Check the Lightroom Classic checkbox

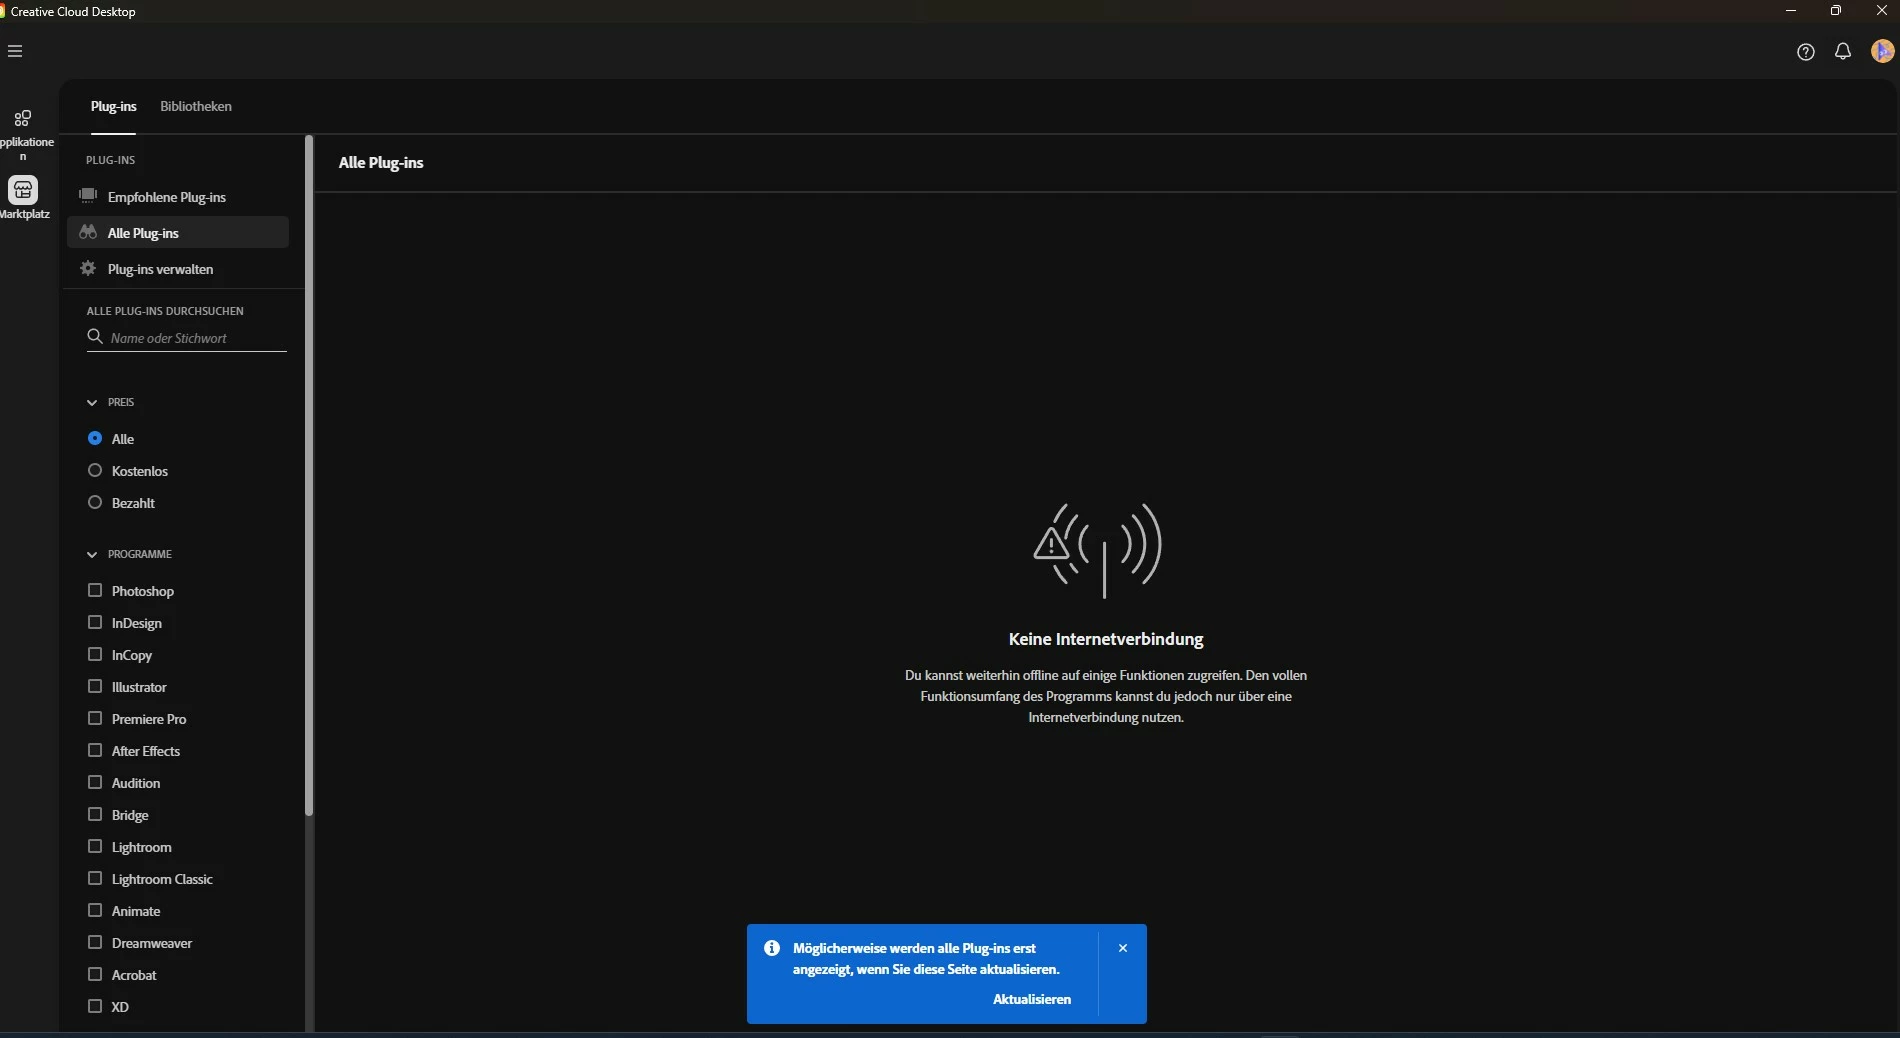(95, 878)
